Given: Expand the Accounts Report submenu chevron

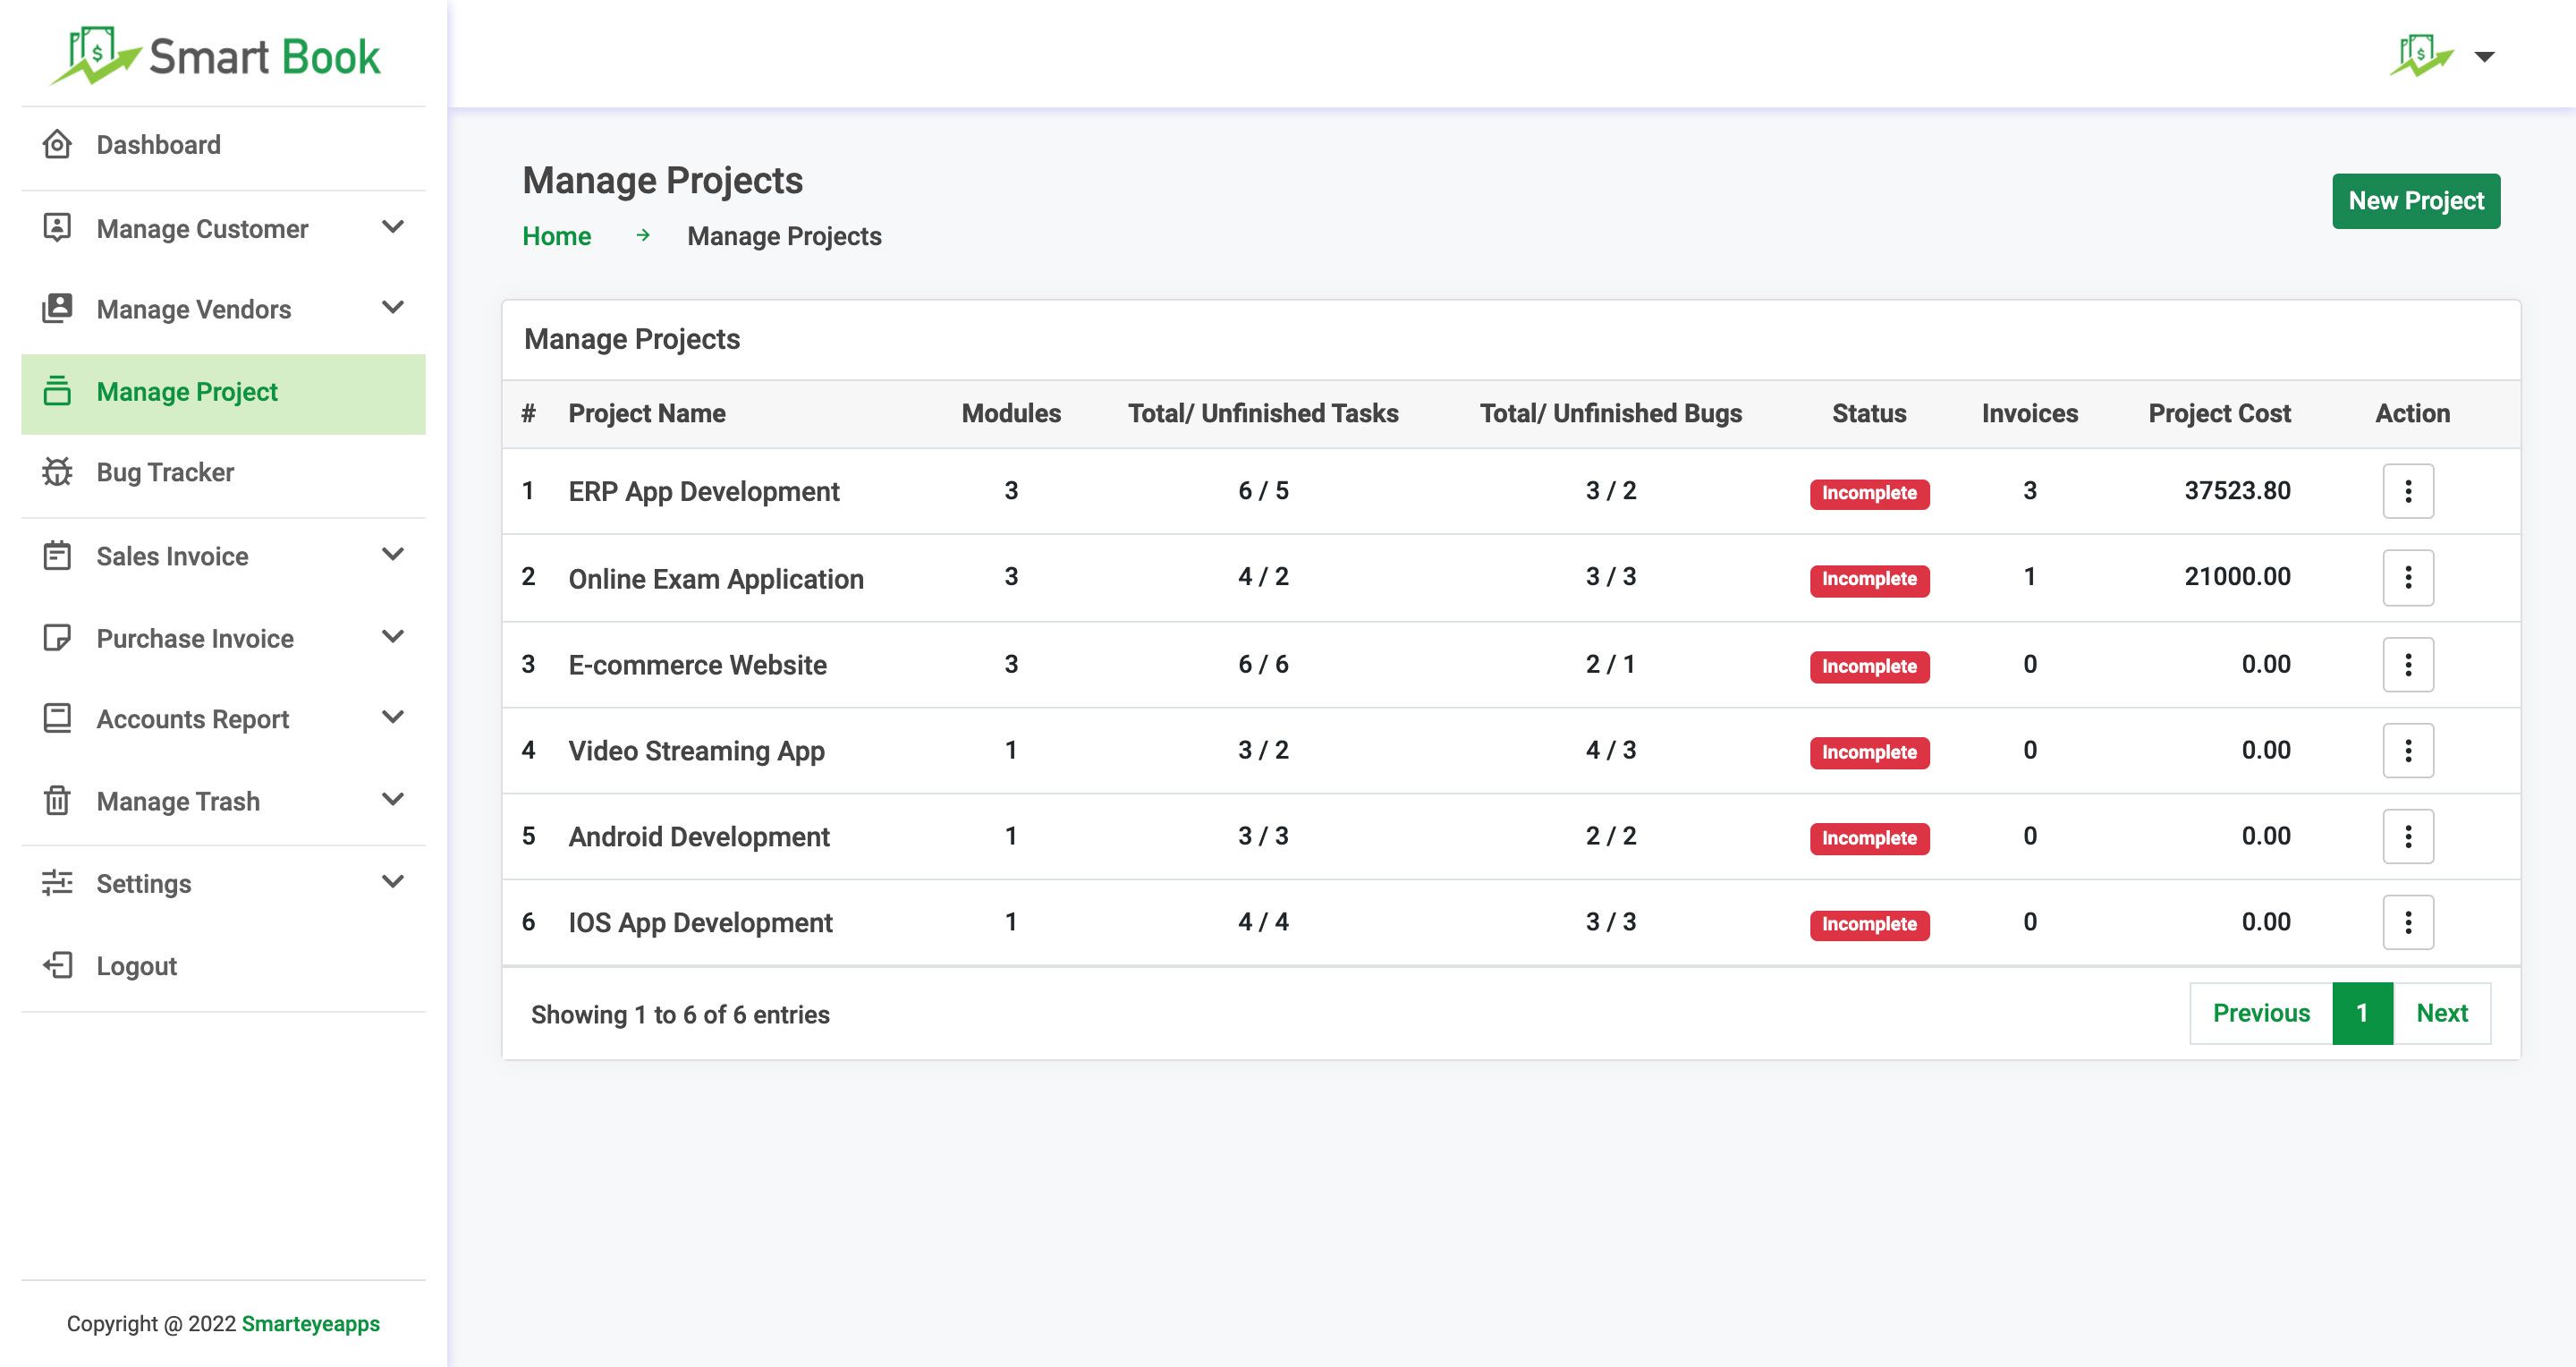Looking at the screenshot, I should [393, 718].
